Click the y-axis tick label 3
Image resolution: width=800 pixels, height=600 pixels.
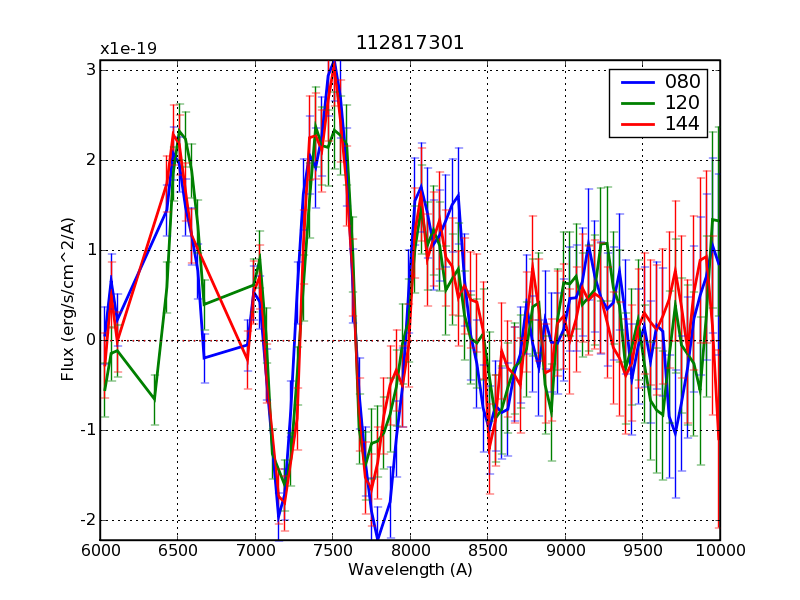click(x=90, y=69)
